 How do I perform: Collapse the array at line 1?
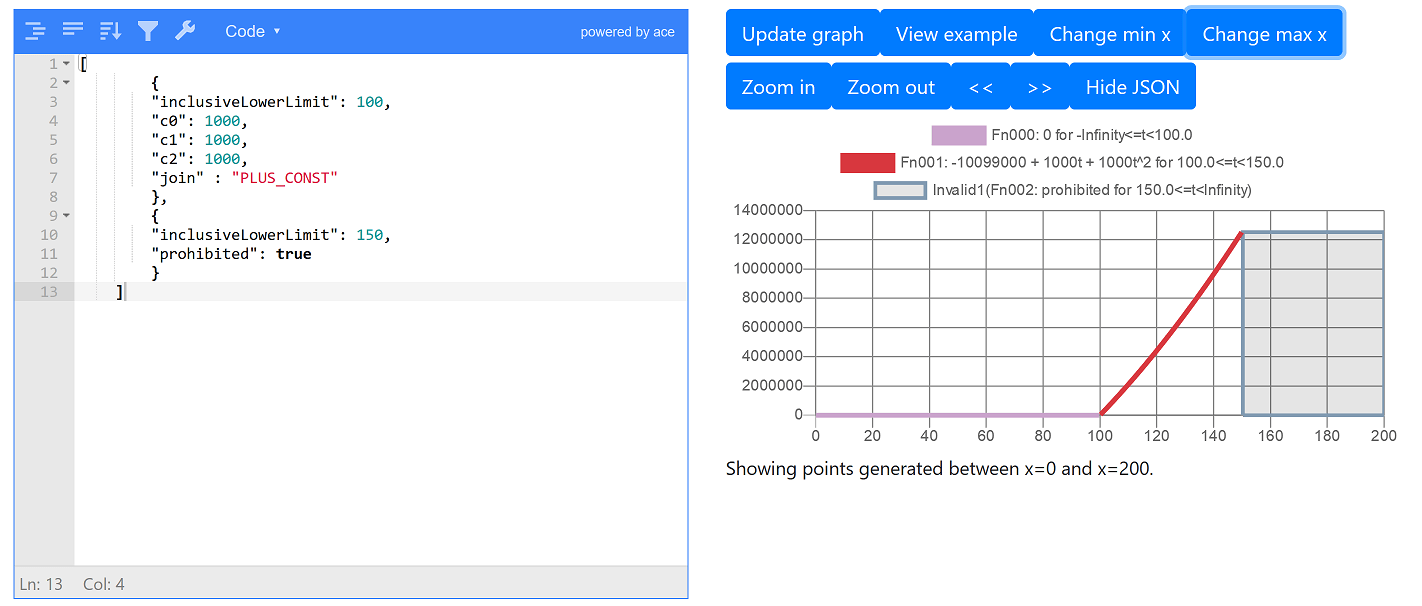(66, 64)
